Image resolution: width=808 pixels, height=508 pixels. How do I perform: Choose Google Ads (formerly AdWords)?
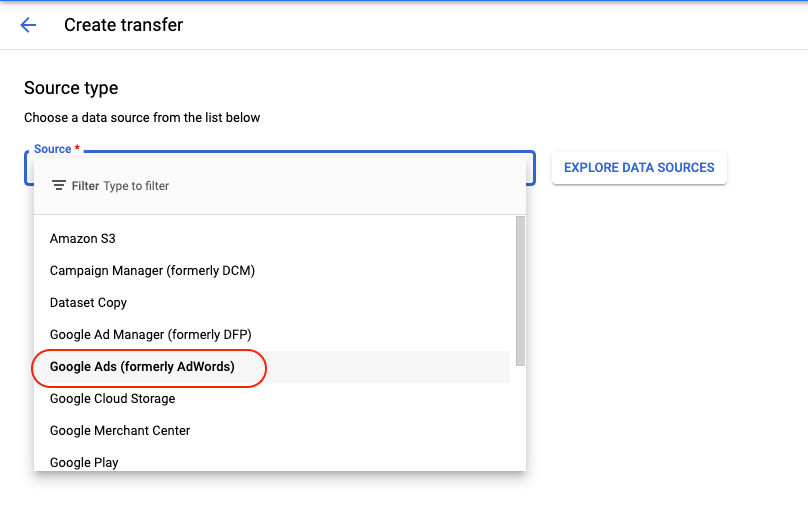point(272,366)
